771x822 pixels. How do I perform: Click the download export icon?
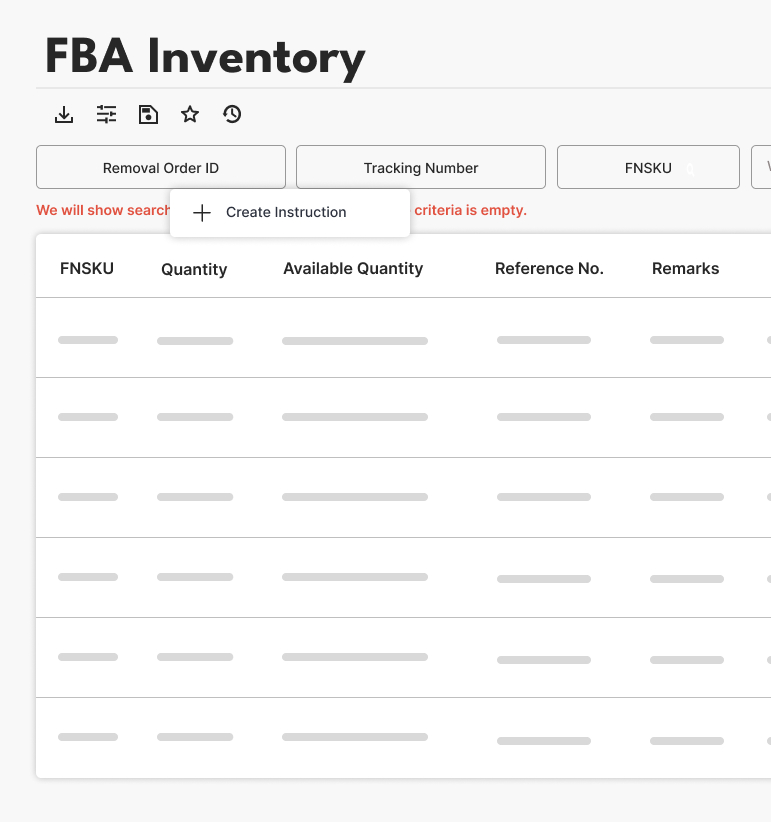[x=64, y=114]
